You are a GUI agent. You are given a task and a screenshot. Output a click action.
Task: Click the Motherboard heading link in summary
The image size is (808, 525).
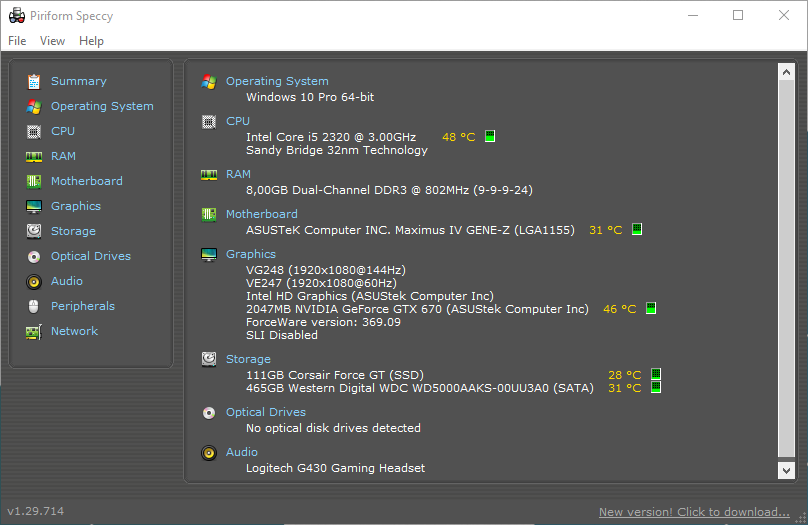pyautogui.click(x=262, y=214)
